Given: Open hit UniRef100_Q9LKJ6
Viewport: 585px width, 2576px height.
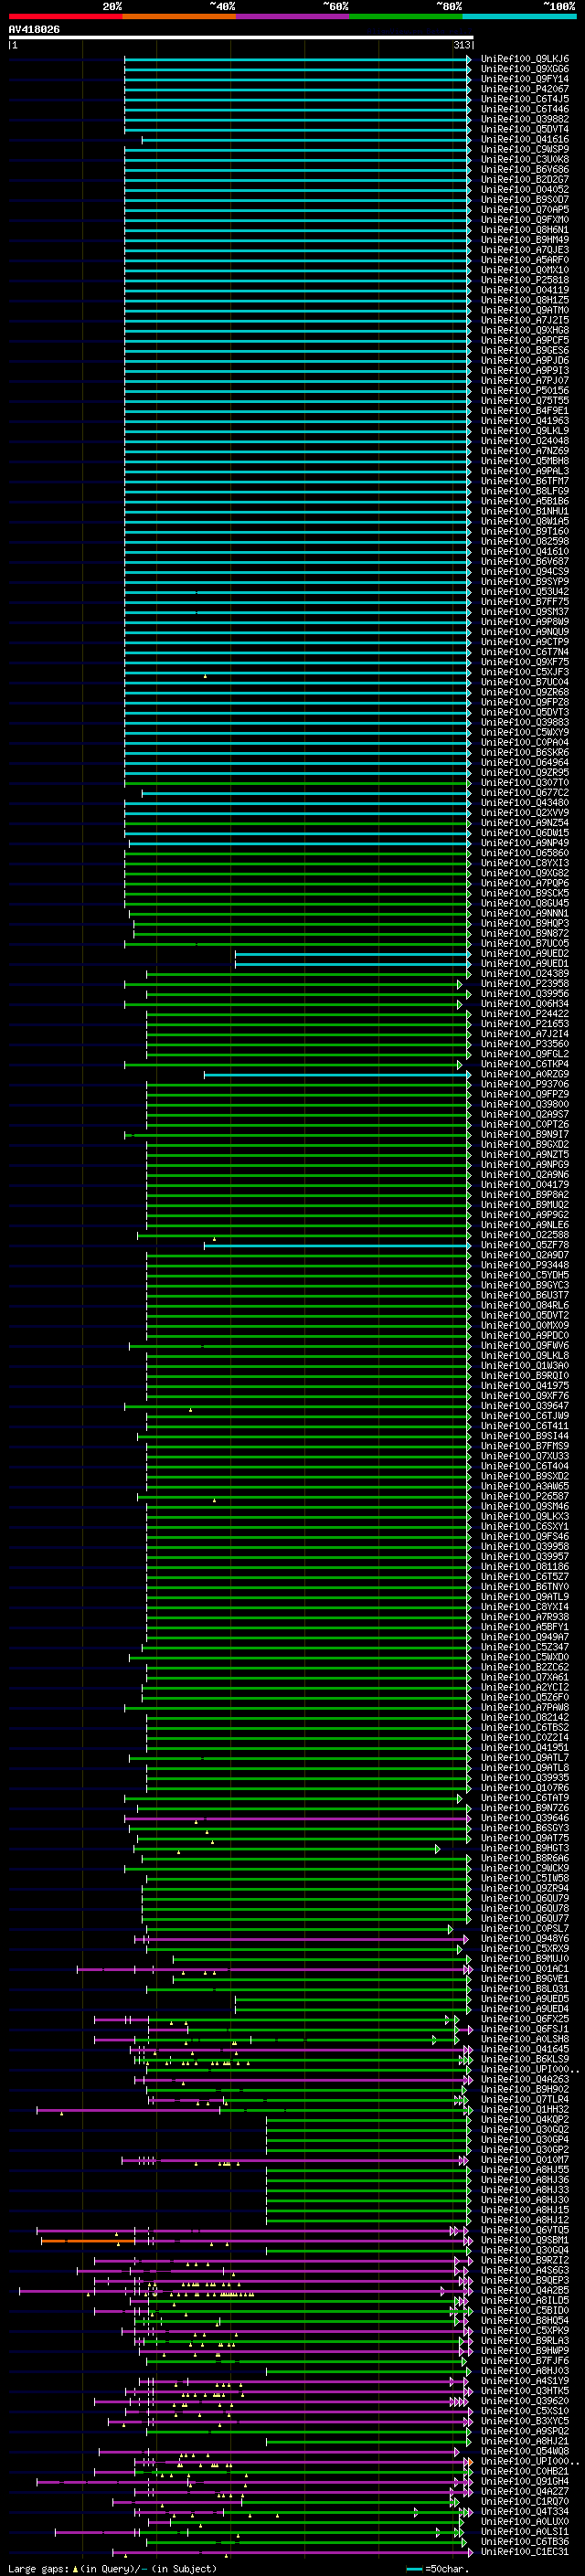Looking at the screenshot, I should point(524,59).
